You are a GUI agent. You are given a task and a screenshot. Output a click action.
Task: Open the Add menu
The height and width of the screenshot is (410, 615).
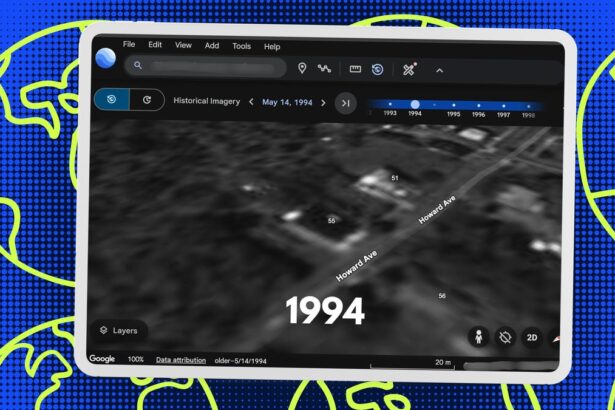click(x=212, y=46)
